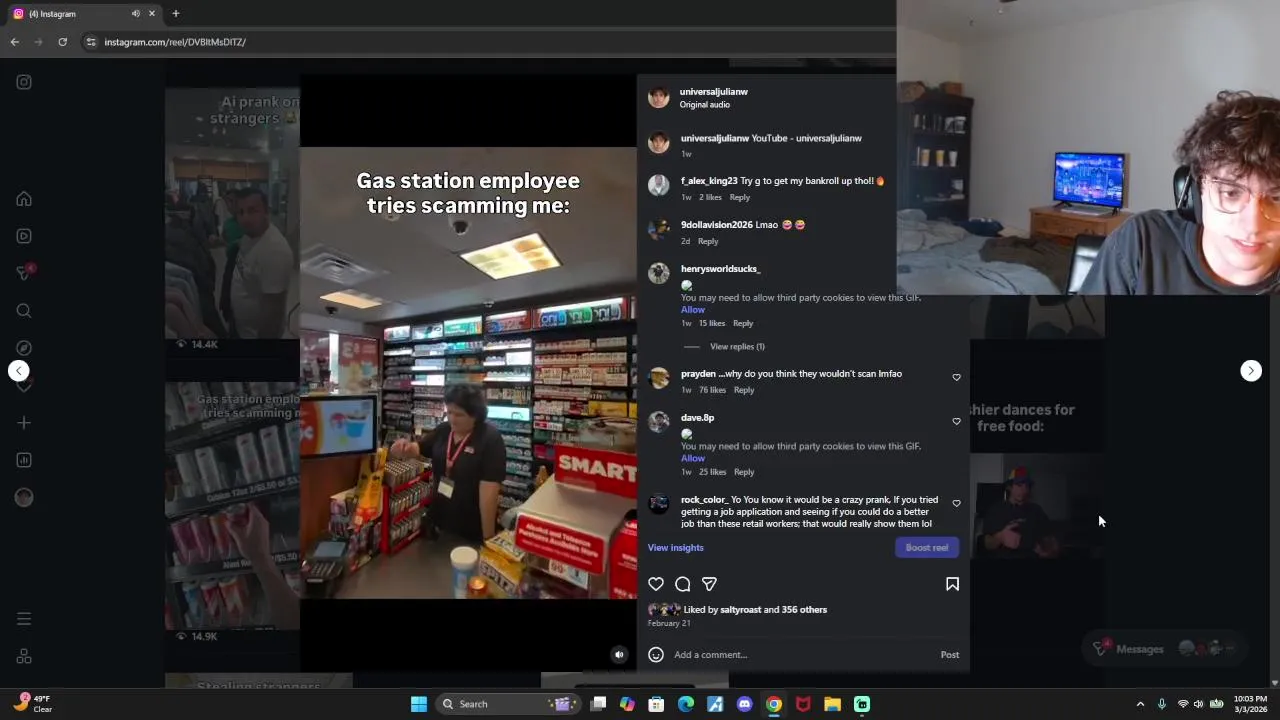Open Instagram logo home link in sidebar
This screenshot has width=1280, height=720.
point(24,82)
